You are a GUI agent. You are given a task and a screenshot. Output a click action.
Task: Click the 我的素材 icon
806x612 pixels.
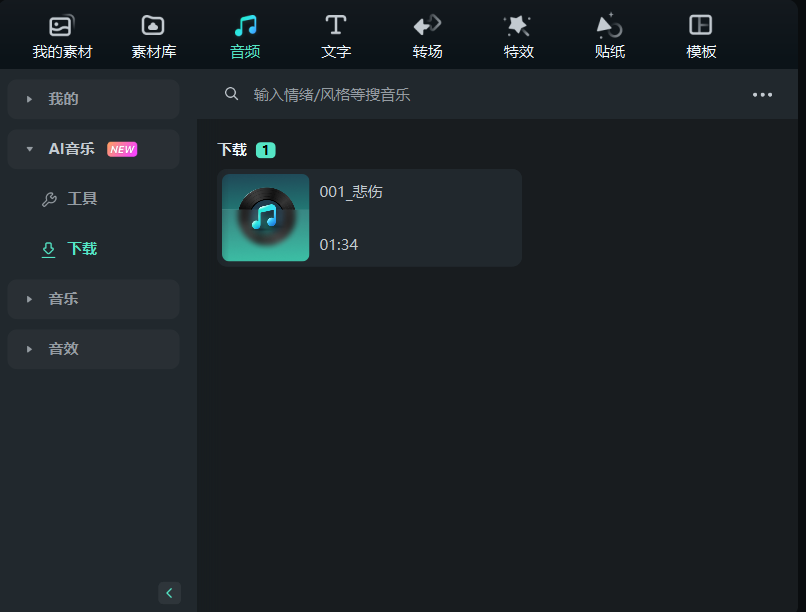click(x=60, y=24)
